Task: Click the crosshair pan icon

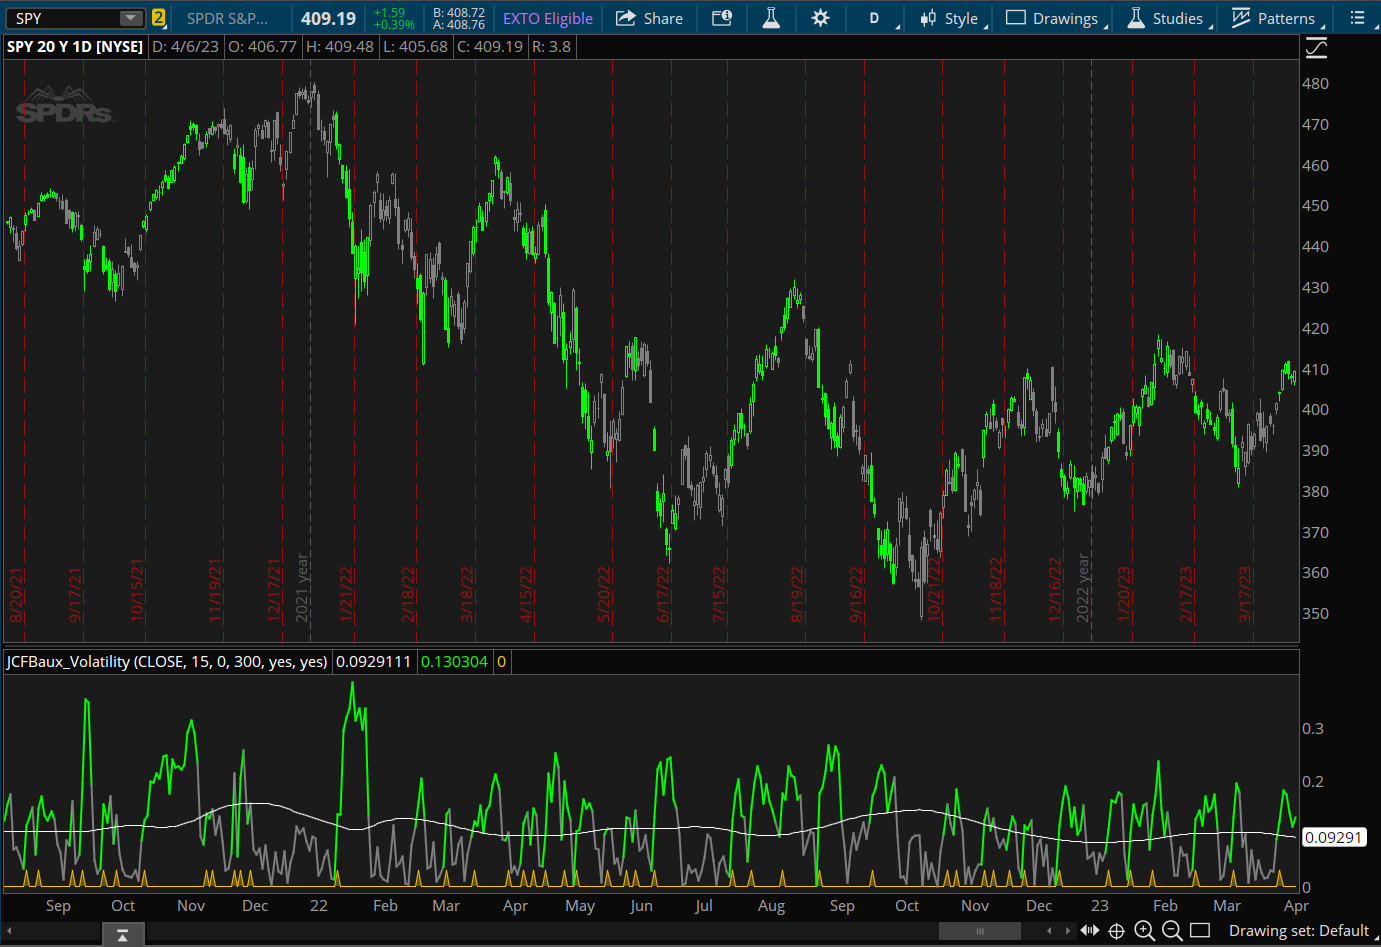Action: coord(1117,931)
